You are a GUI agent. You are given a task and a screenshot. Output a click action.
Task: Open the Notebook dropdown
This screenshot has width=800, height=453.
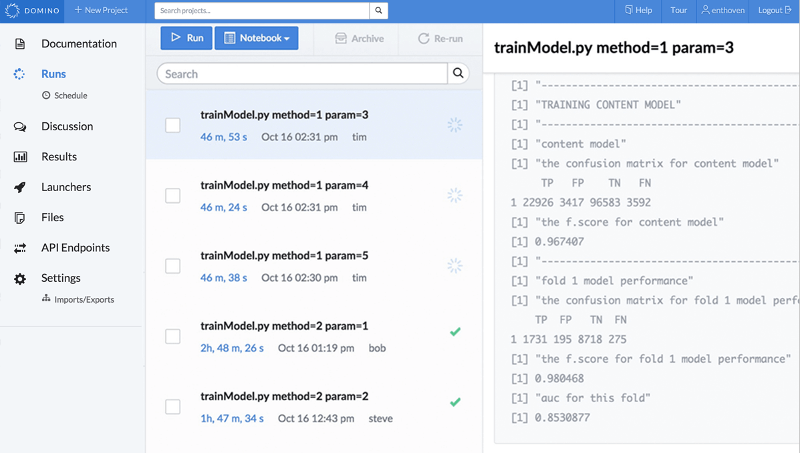click(256, 39)
